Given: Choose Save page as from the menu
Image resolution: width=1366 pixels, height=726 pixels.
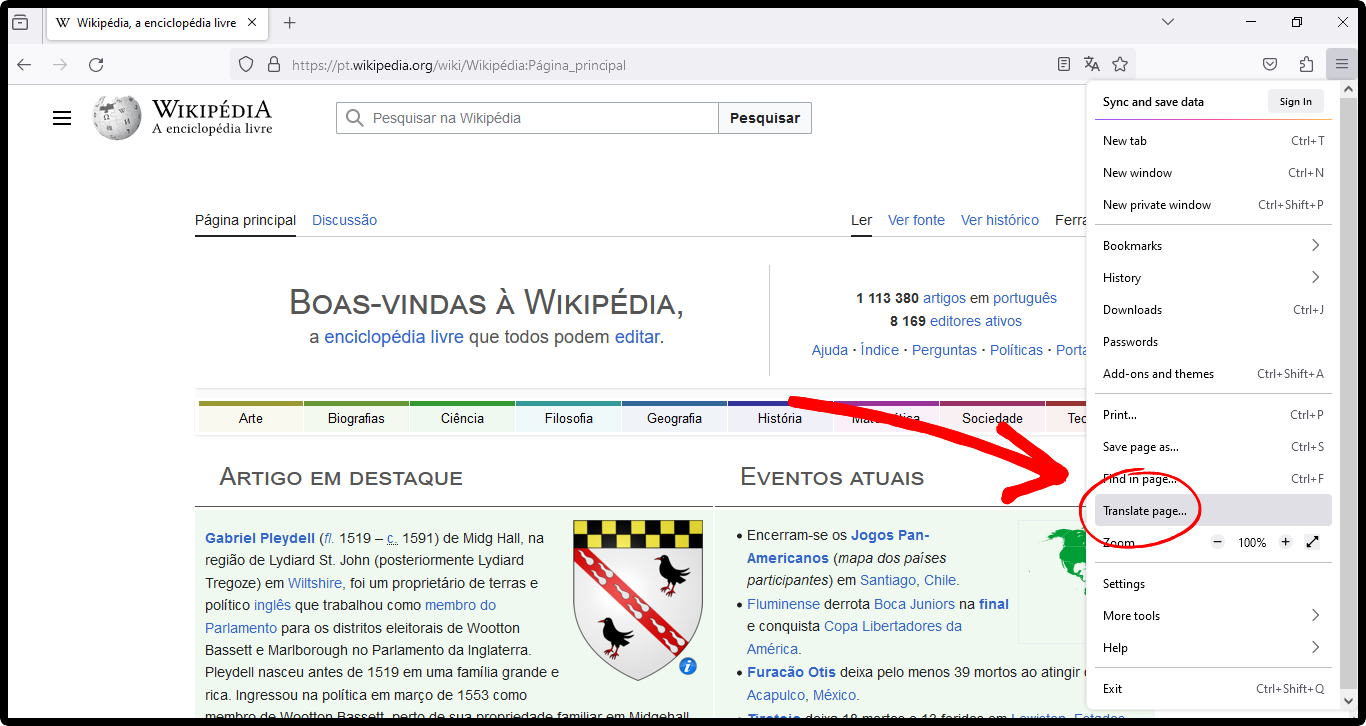Looking at the screenshot, I should coord(1213,447).
